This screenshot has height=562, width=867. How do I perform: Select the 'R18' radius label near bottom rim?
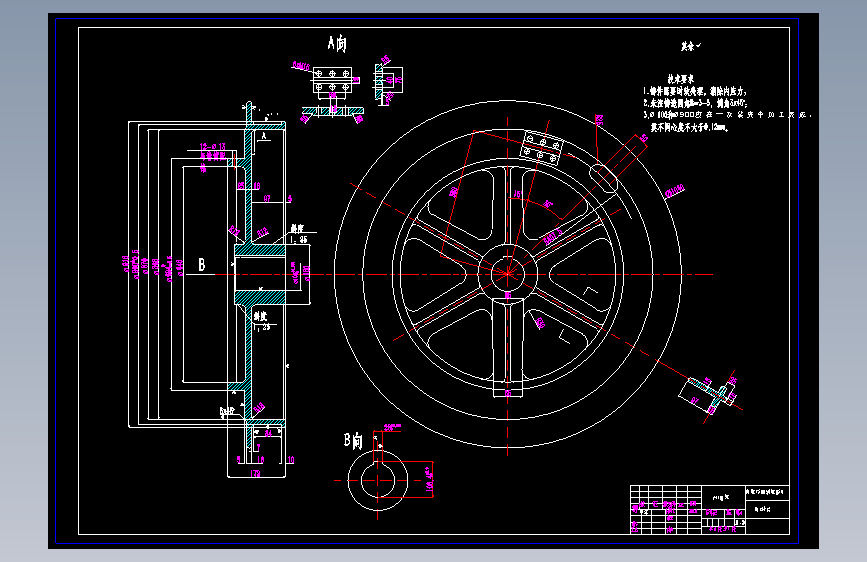(259, 409)
